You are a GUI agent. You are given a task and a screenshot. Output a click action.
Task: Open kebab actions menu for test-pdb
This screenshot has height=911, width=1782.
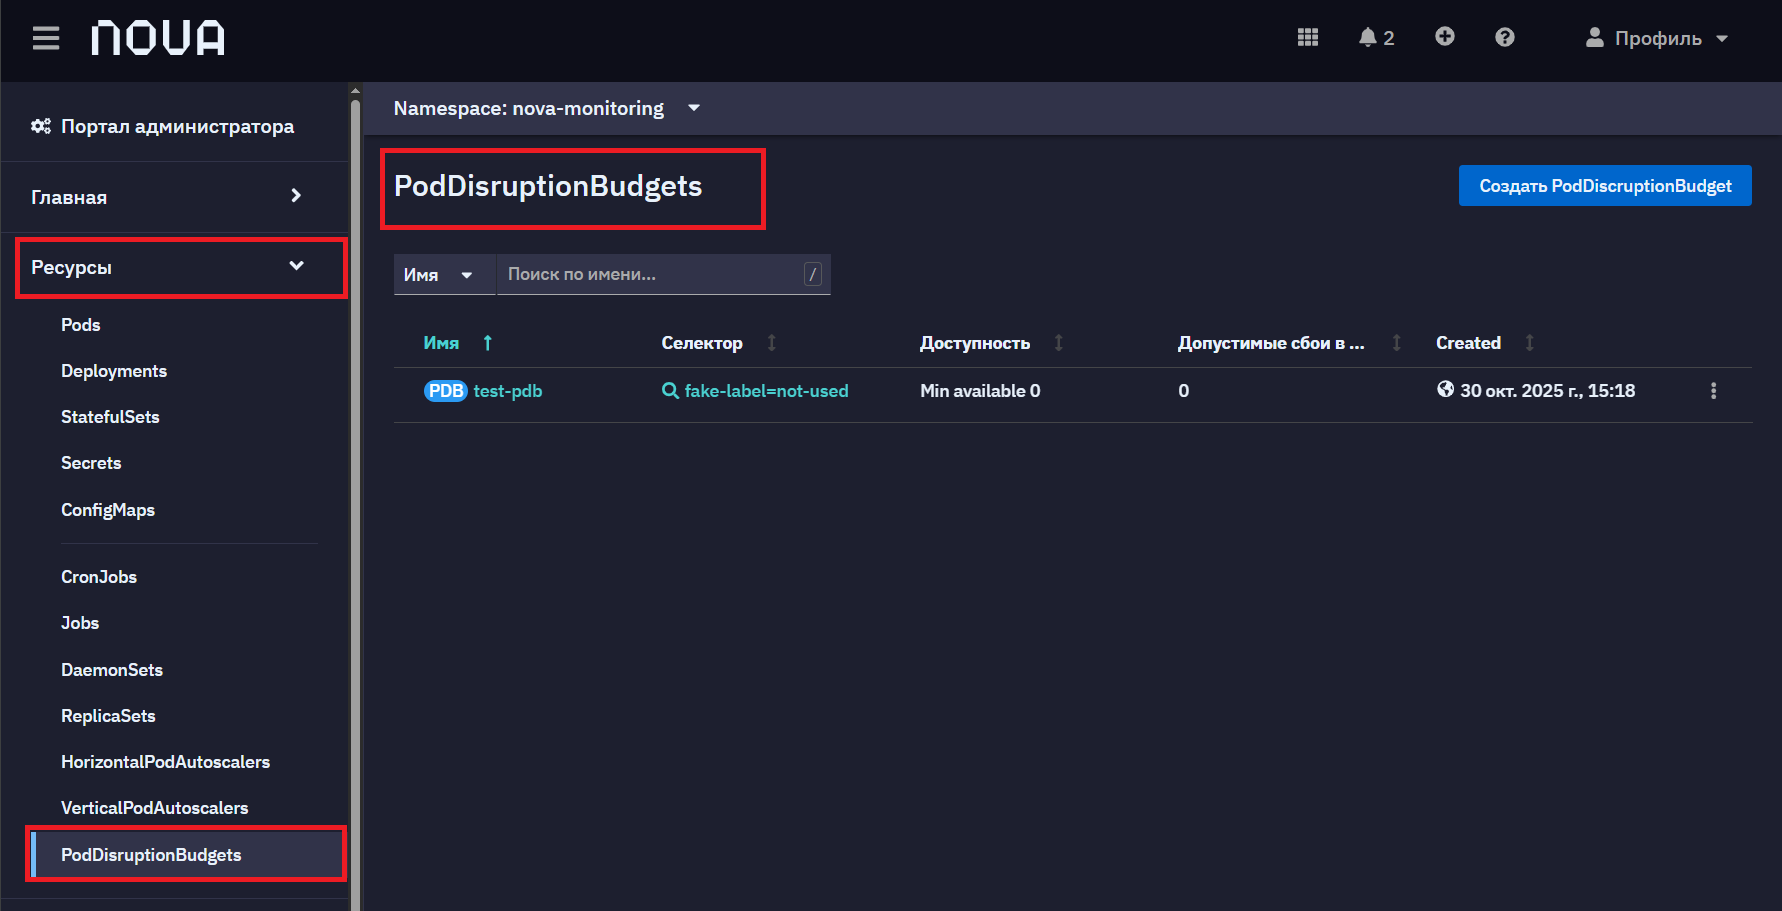1713,391
